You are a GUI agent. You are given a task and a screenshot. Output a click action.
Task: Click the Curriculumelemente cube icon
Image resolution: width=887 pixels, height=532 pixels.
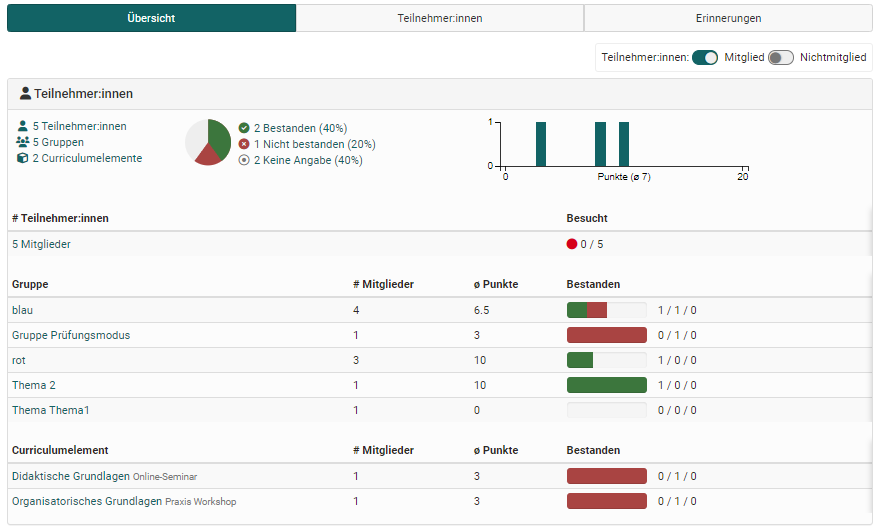pyautogui.click(x=22, y=158)
